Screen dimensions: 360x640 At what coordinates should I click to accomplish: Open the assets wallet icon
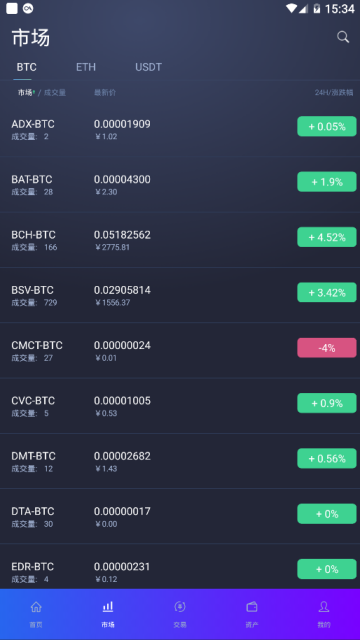click(x=252, y=607)
